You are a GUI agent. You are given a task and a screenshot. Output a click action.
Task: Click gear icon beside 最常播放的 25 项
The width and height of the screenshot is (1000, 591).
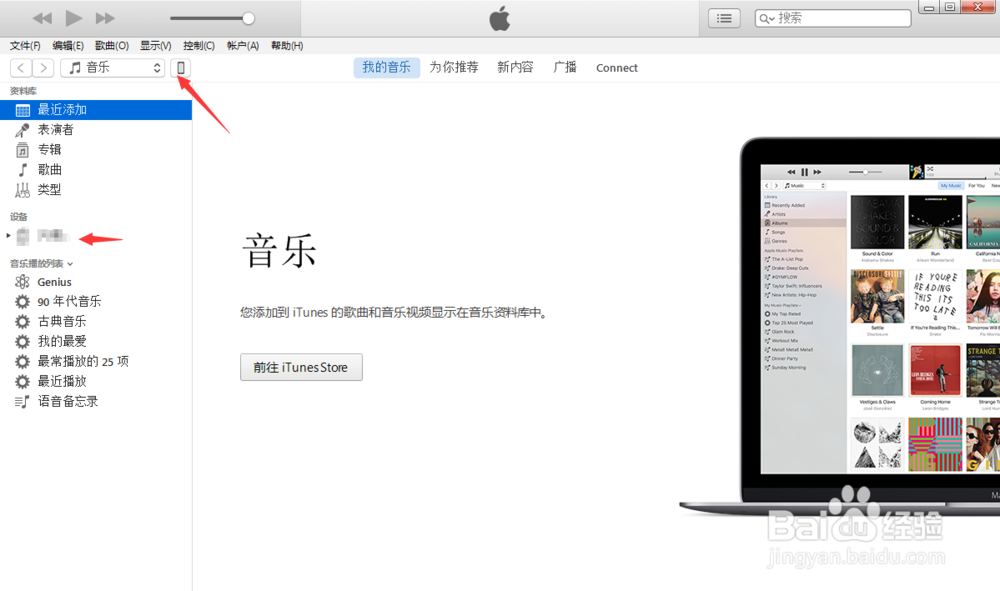click(22, 361)
